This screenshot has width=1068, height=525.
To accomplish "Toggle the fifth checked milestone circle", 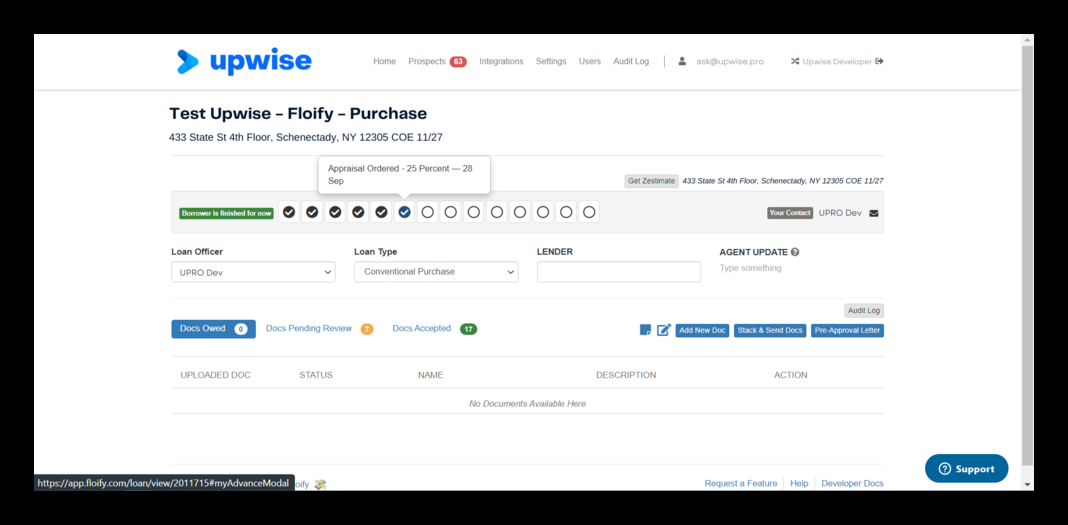I will (x=381, y=212).
